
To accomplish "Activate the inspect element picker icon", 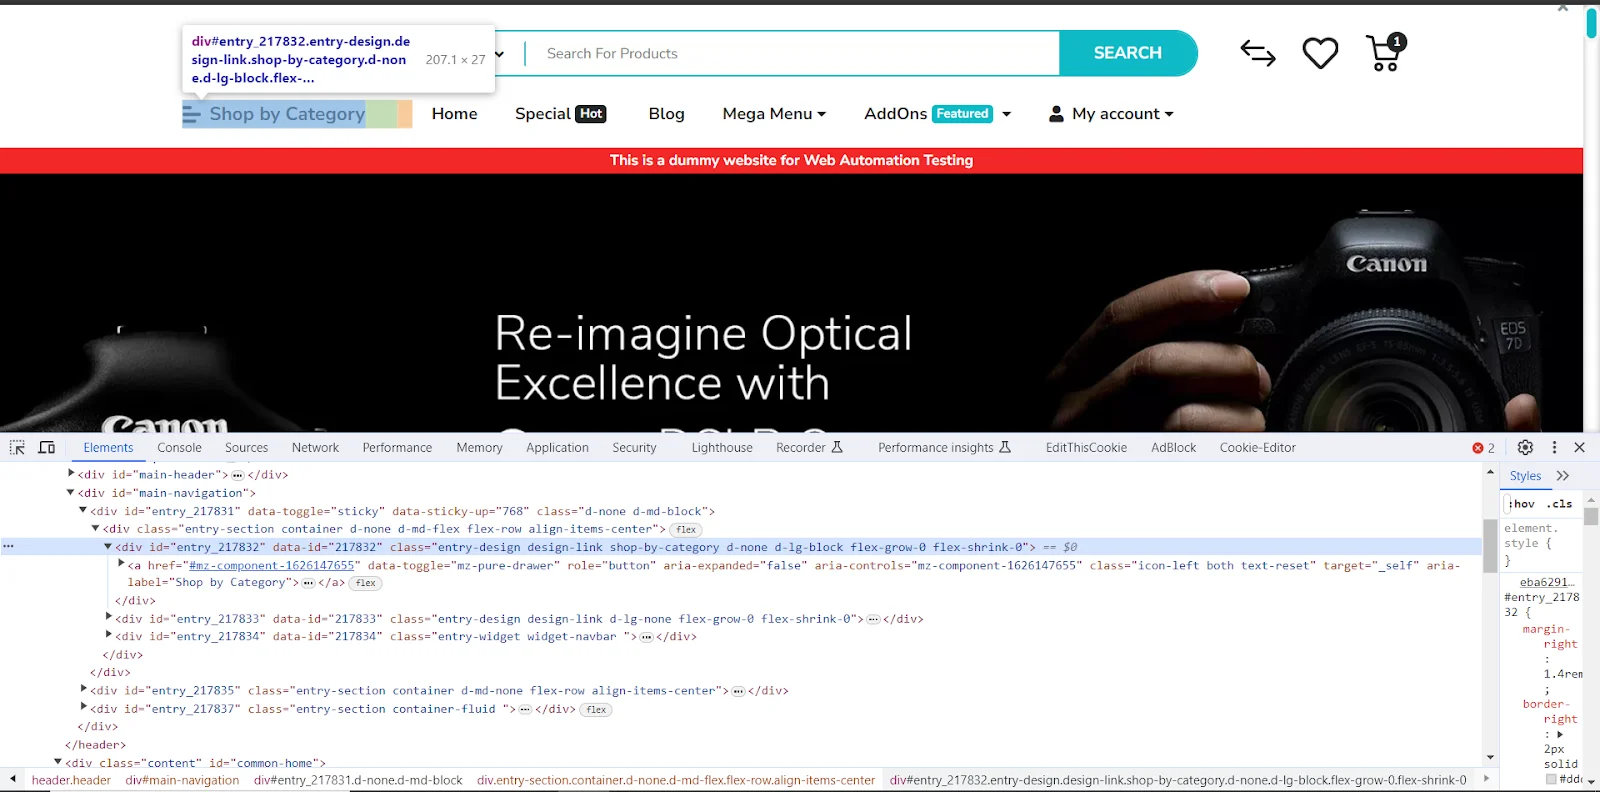I will click(17, 448).
